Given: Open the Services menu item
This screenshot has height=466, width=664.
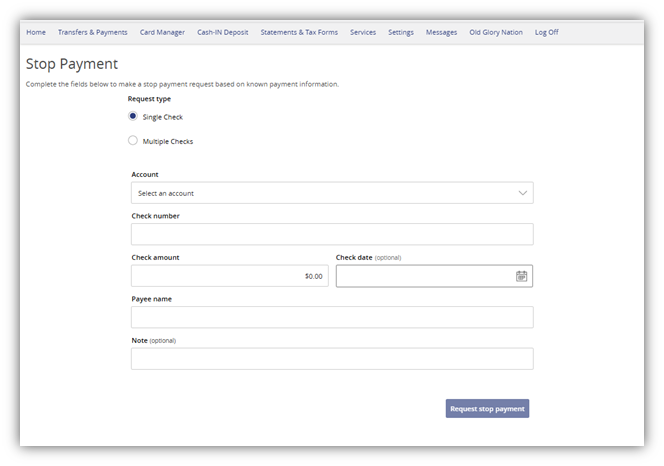Looking at the screenshot, I should point(363,32).
